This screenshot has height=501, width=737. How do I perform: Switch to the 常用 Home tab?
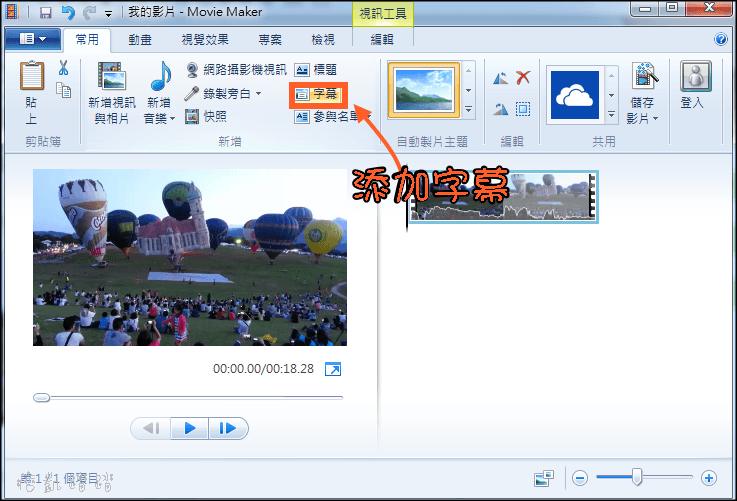click(x=87, y=39)
